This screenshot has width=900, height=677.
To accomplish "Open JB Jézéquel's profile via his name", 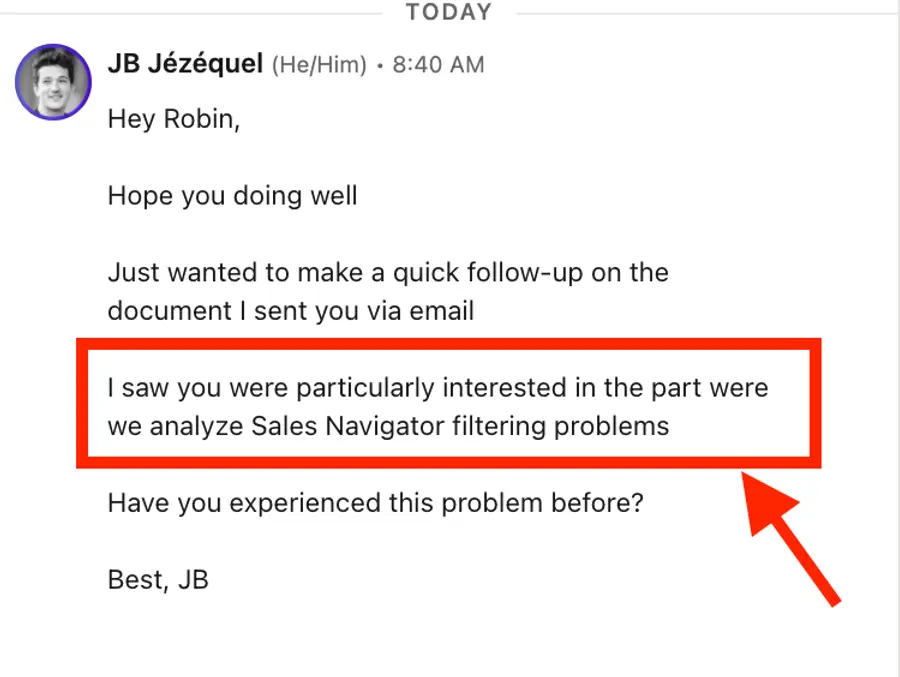I will point(184,64).
